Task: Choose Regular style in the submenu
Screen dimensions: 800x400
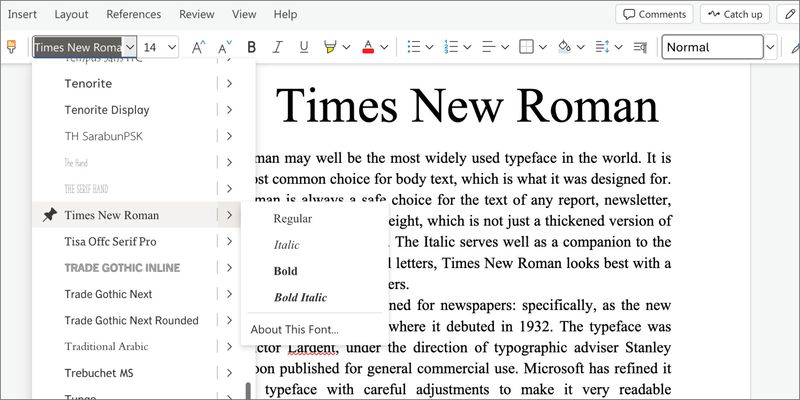Action: click(292, 219)
